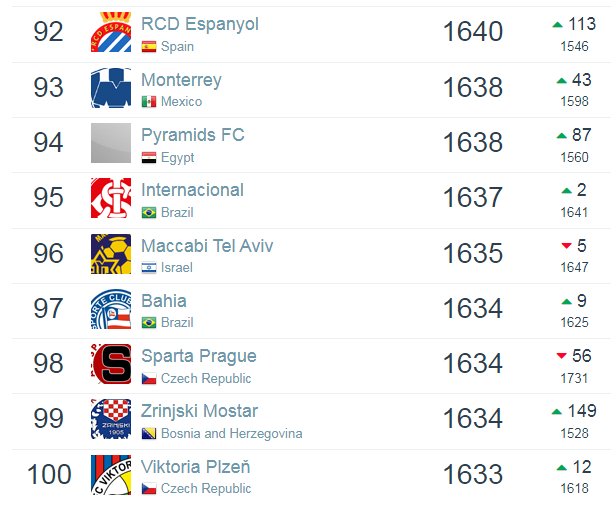Viewport: 611px width, 510px height.
Task: Click the Internacional club crest
Action: (110, 198)
